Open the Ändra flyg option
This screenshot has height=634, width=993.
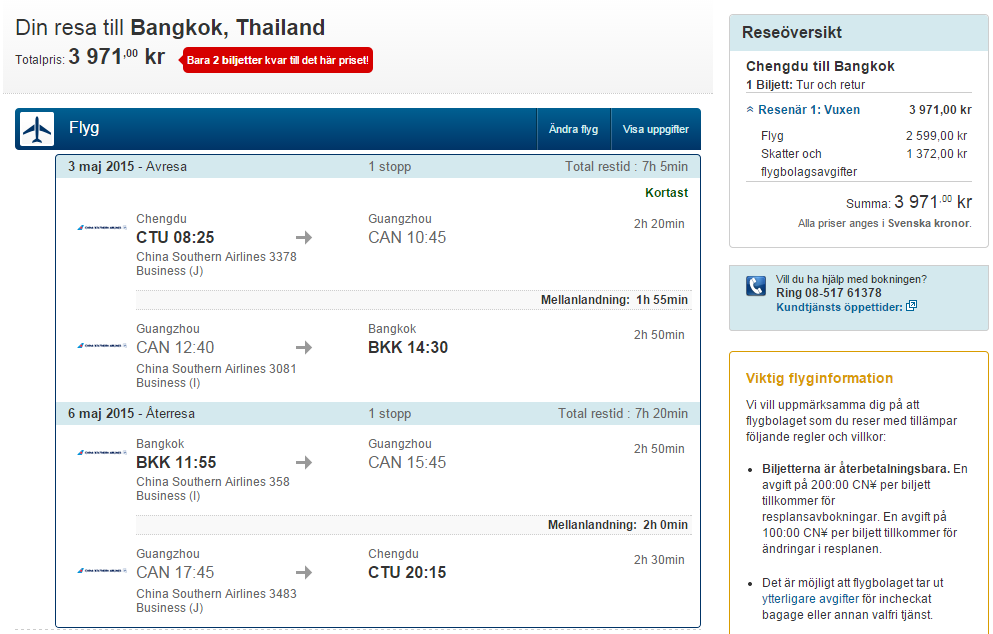573,130
